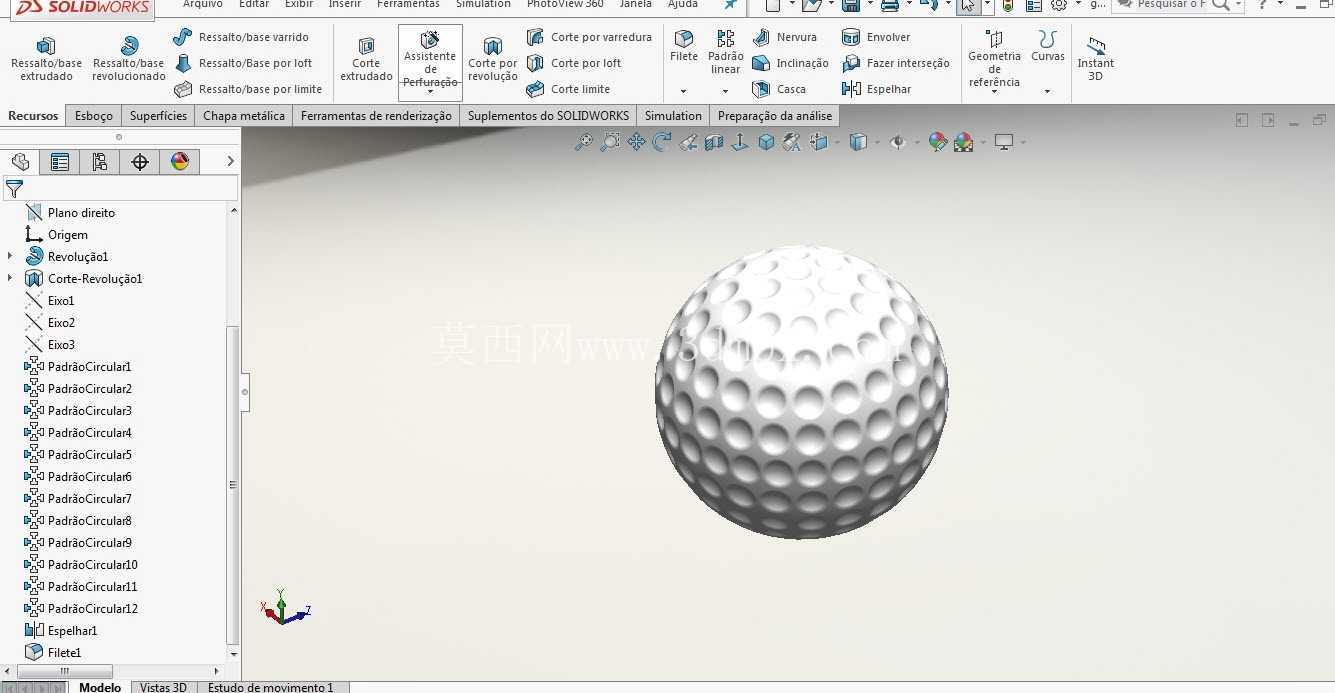Expand the Revolução1 feature tree node
The height and width of the screenshot is (693, 1335).
click(x=10, y=257)
